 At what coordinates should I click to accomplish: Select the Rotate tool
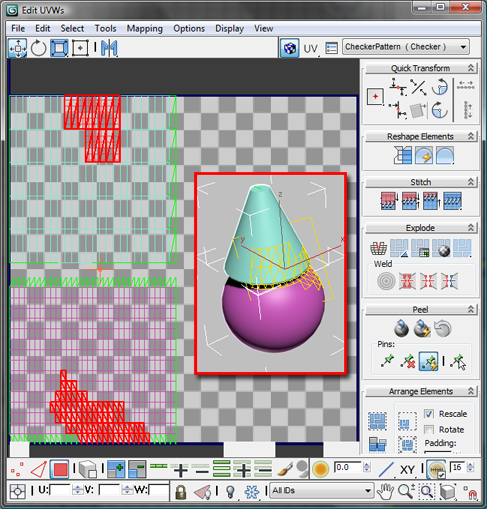coord(39,48)
